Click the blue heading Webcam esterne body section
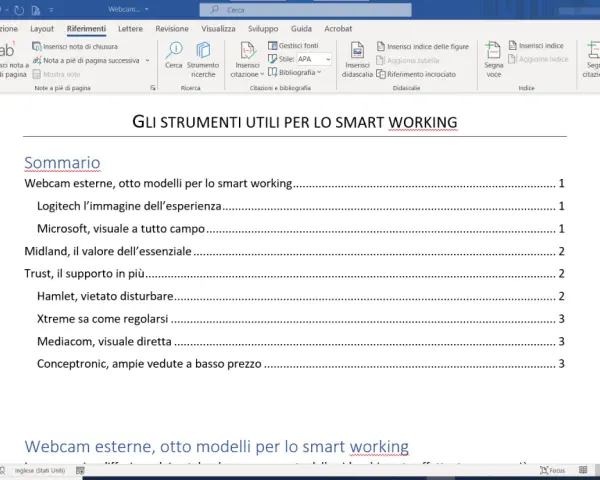Image resolution: width=600 pixels, height=480 pixels. coord(217,446)
